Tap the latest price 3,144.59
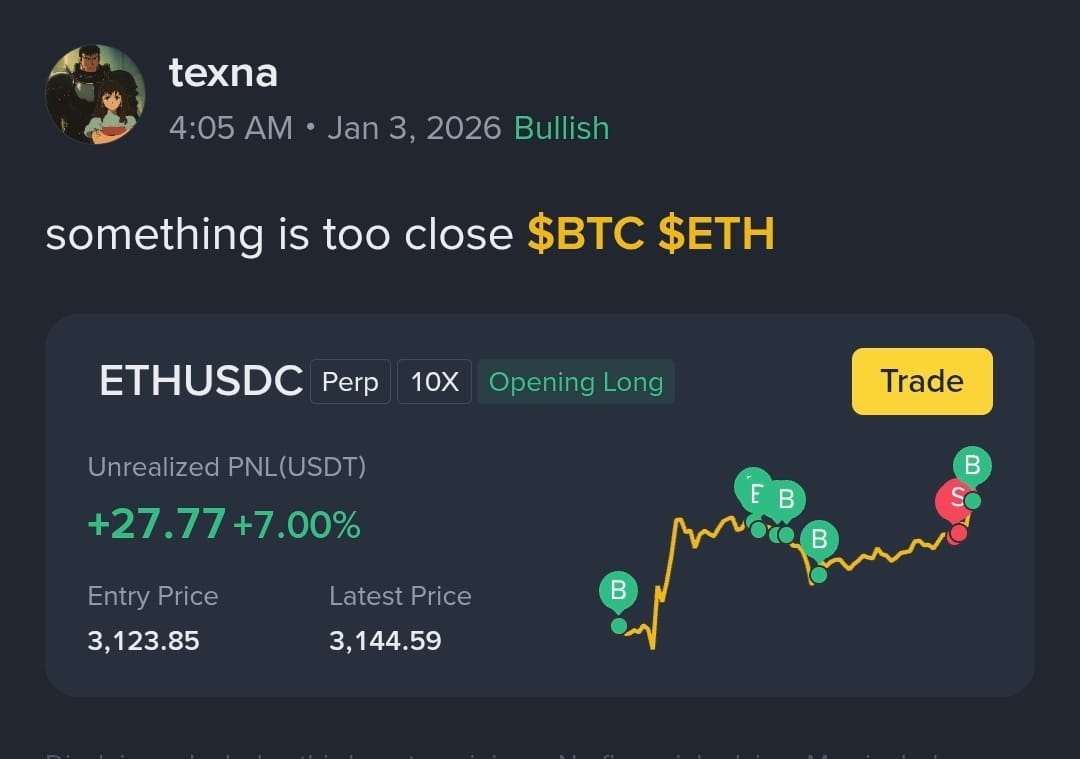Viewport: 1080px width, 759px height. point(385,641)
